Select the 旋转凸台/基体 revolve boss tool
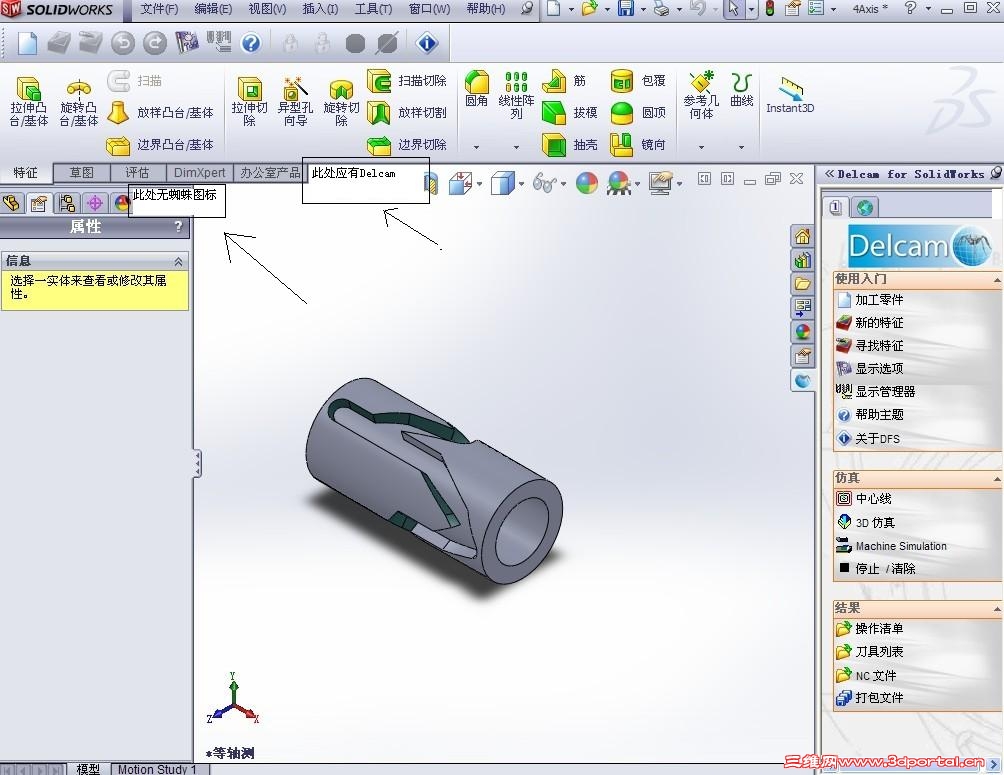Viewport: 1004px width, 775px height. click(79, 101)
